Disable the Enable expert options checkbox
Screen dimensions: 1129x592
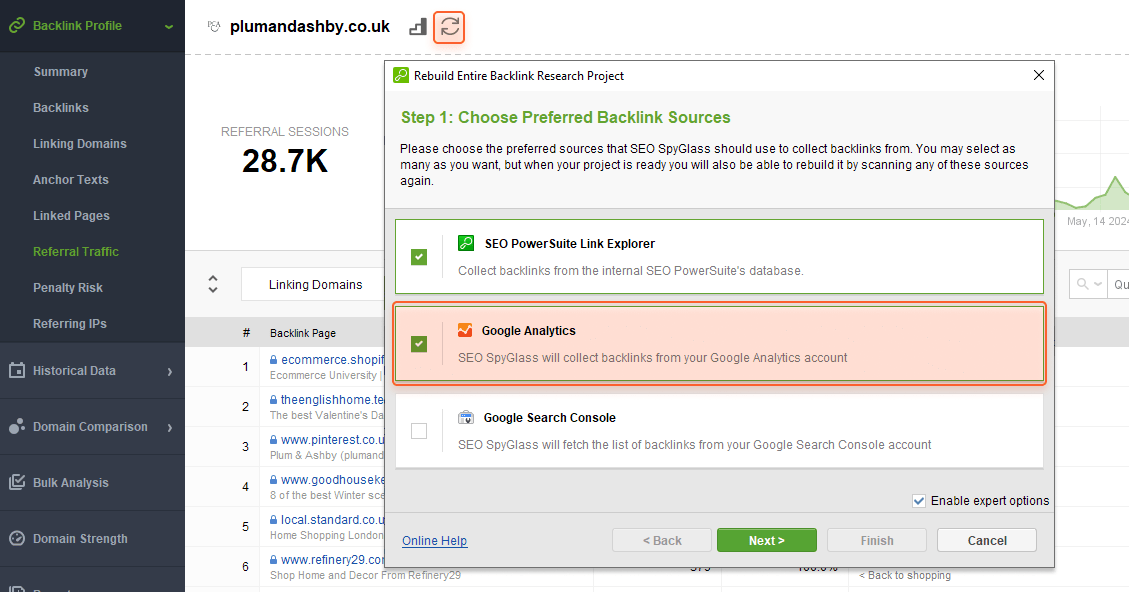pos(919,501)
